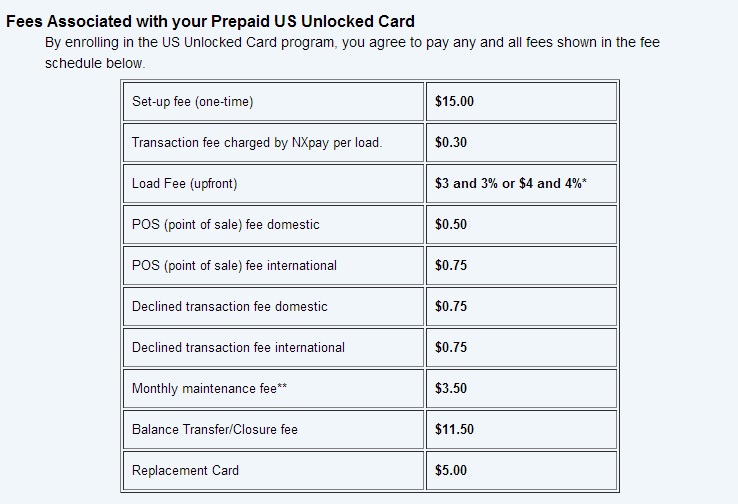Select the $11.50 closure fee value
The height and width of the screenshot is (504, 738).
point(454,430)
